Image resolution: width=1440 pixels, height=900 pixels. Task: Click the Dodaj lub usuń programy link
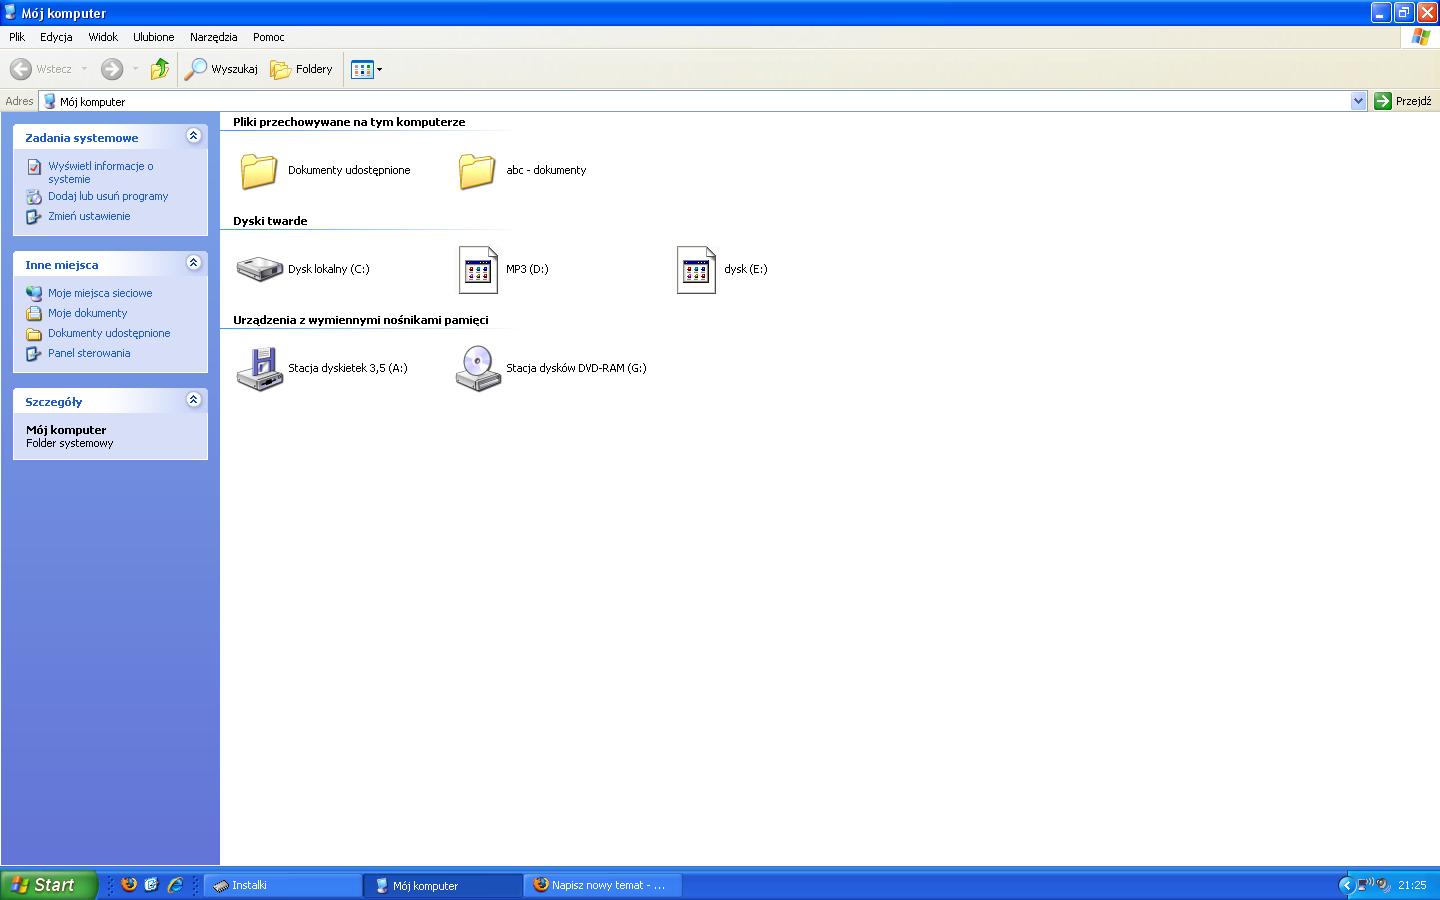[x=108, y=197]
